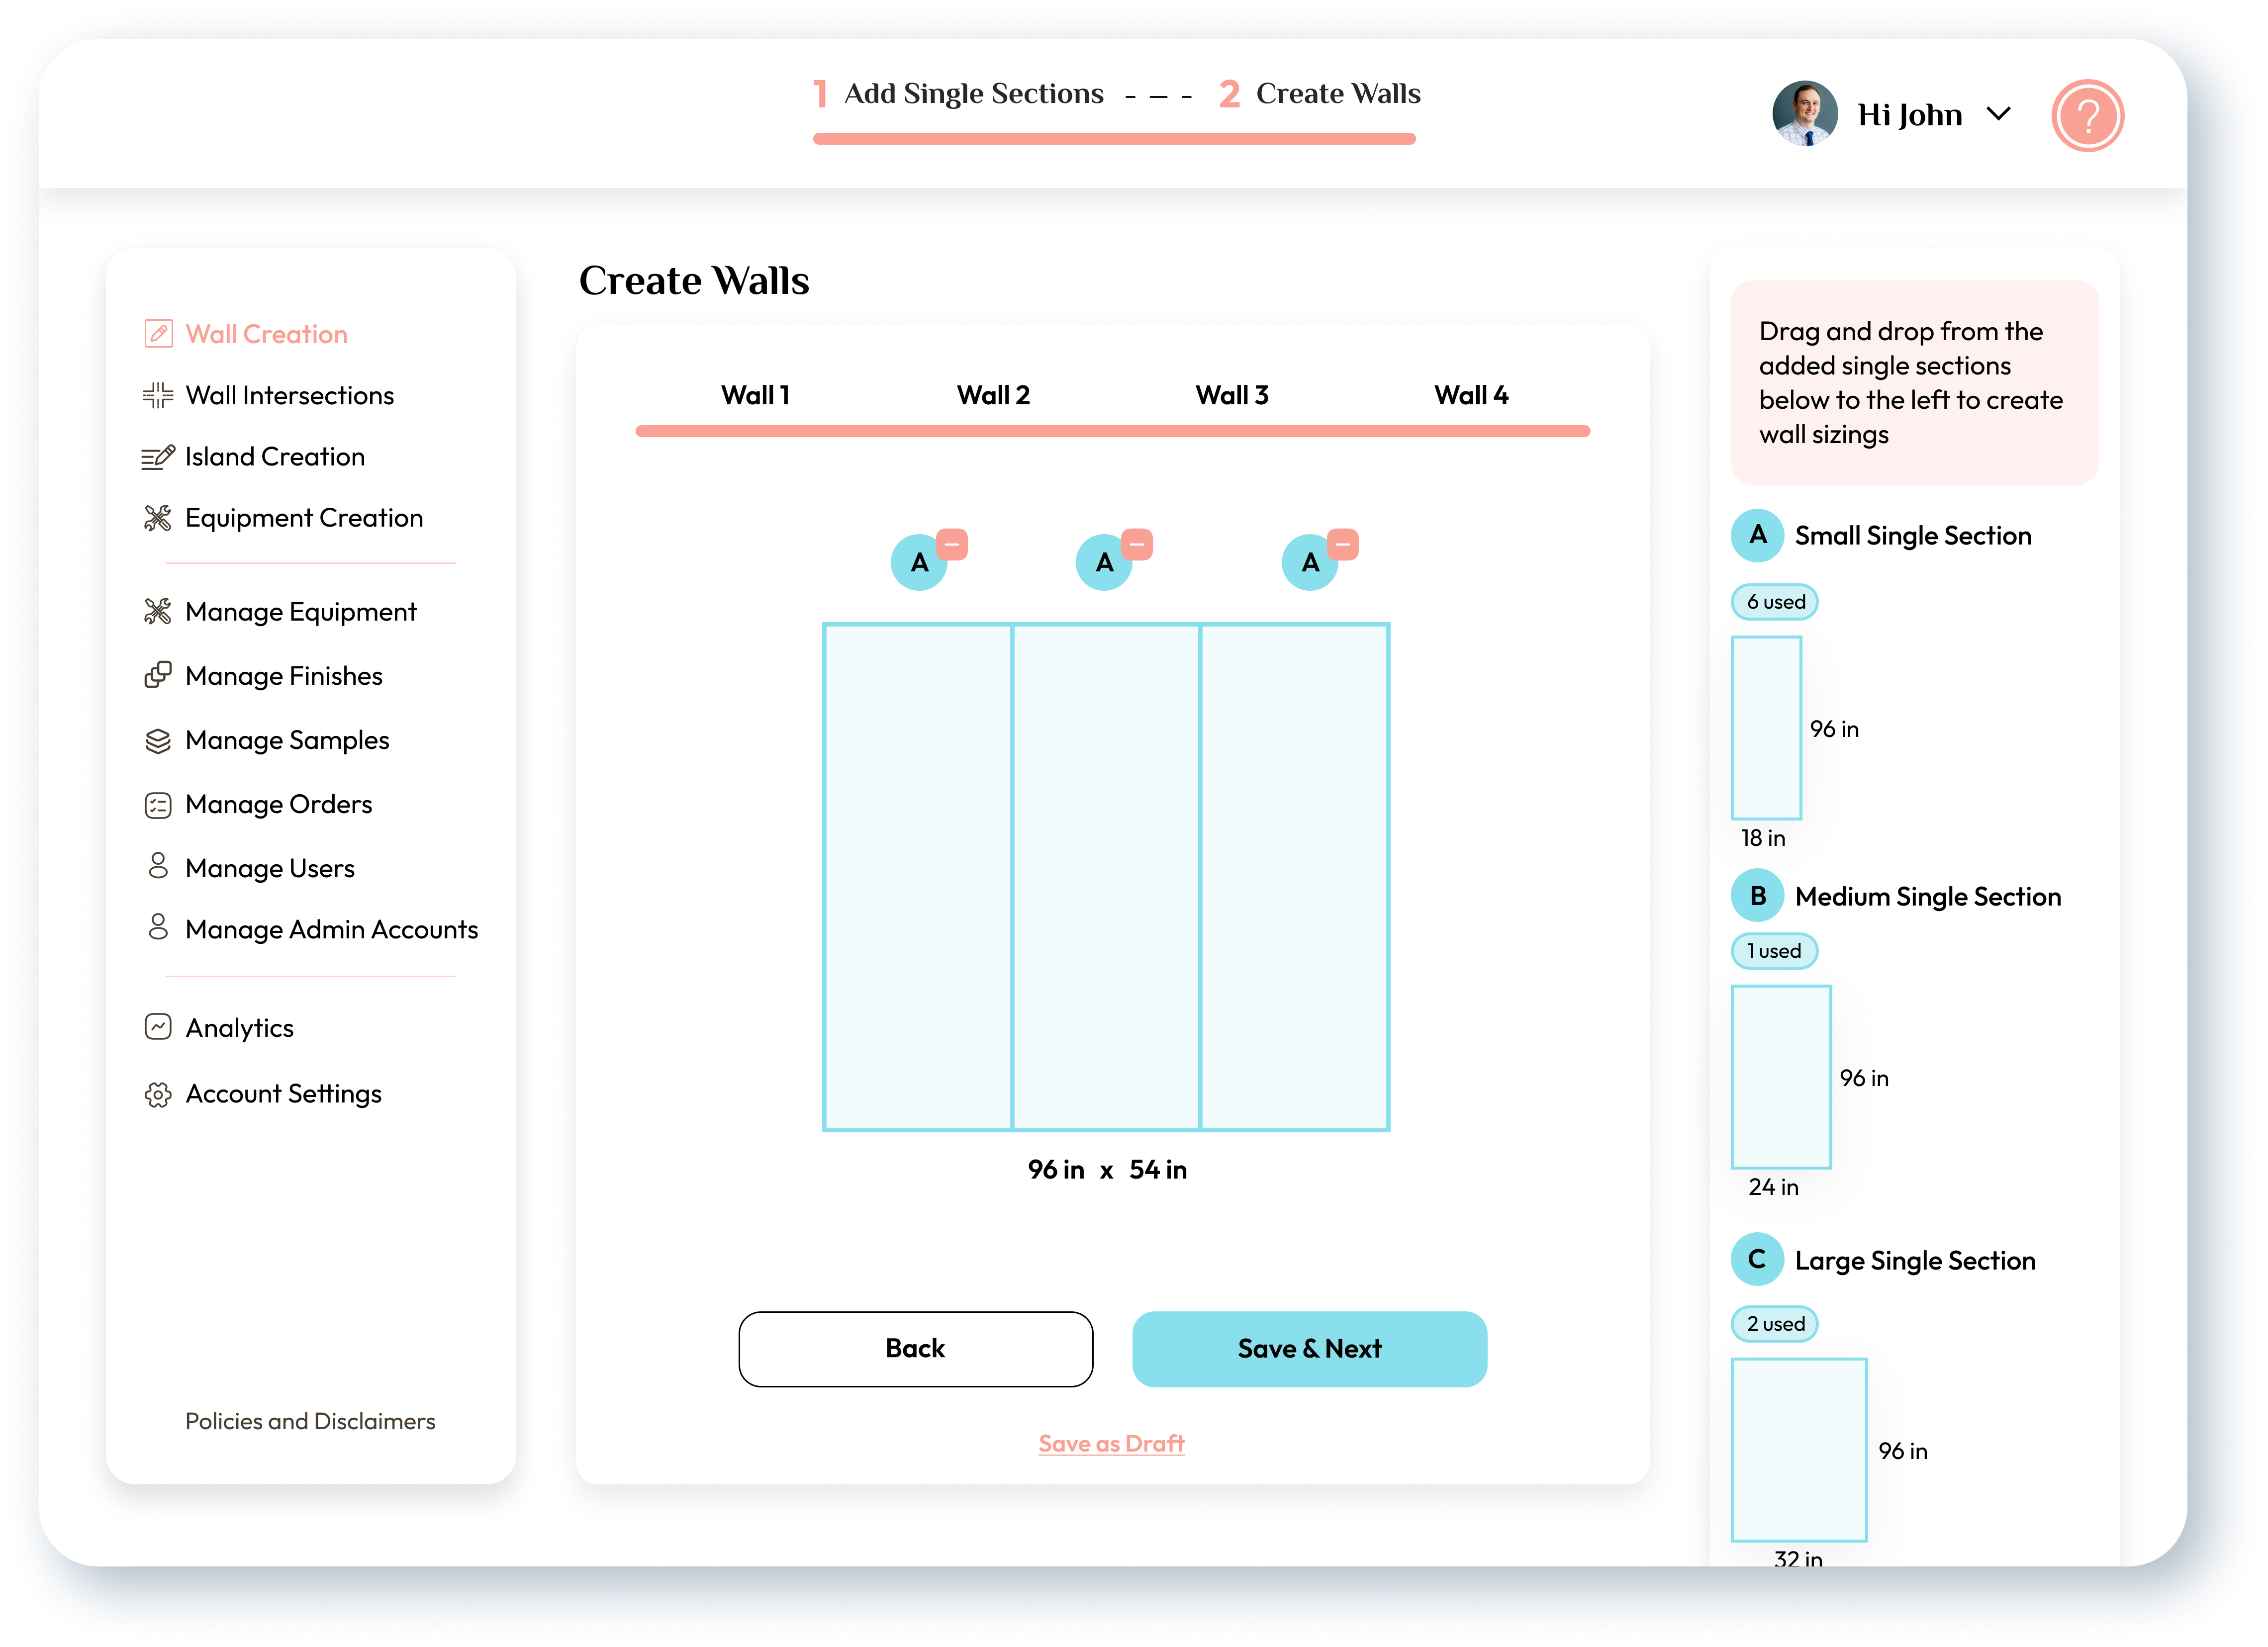This screenshot has width=2268, height=1647.
Task: Switch to the Wall 4 tab
Action: [x=1471, y=396]
